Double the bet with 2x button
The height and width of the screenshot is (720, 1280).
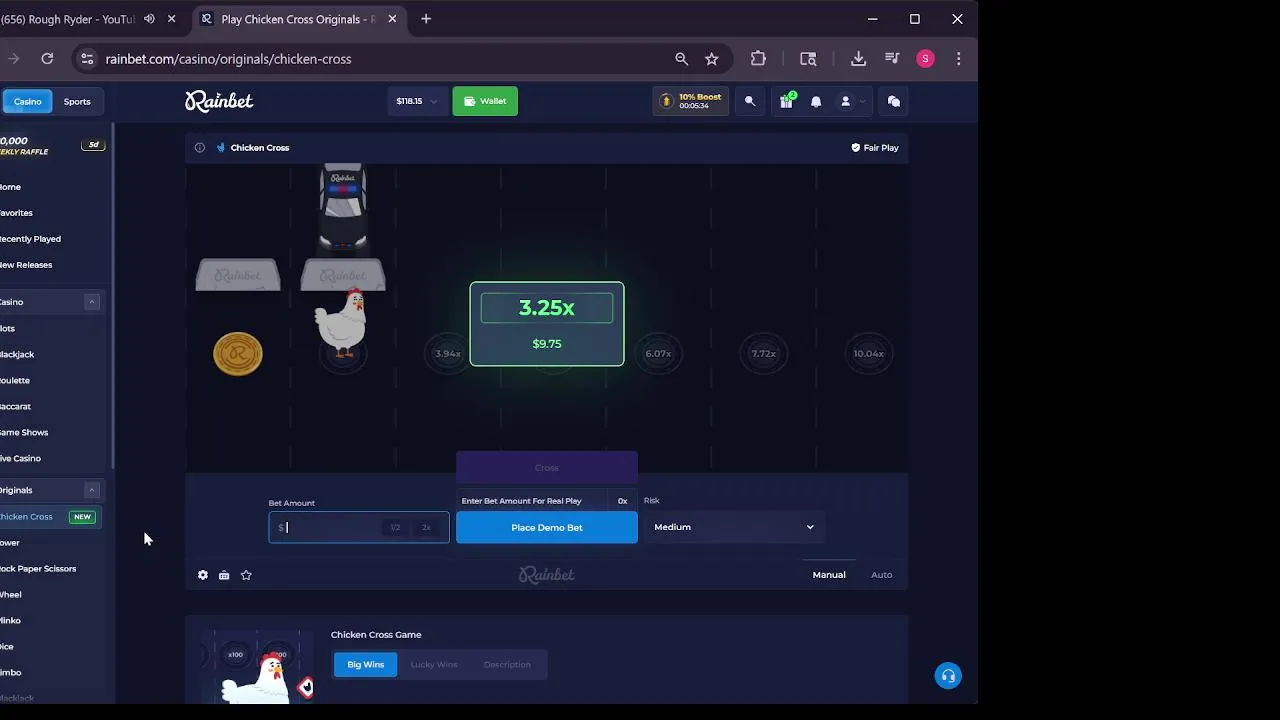coord(426,528)
